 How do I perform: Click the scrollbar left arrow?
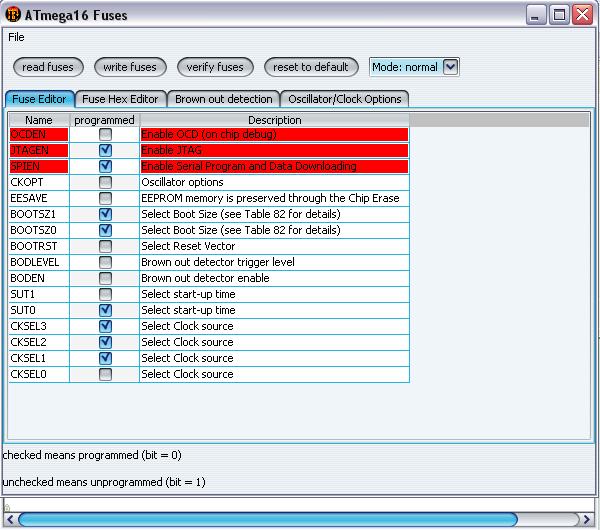10,520
